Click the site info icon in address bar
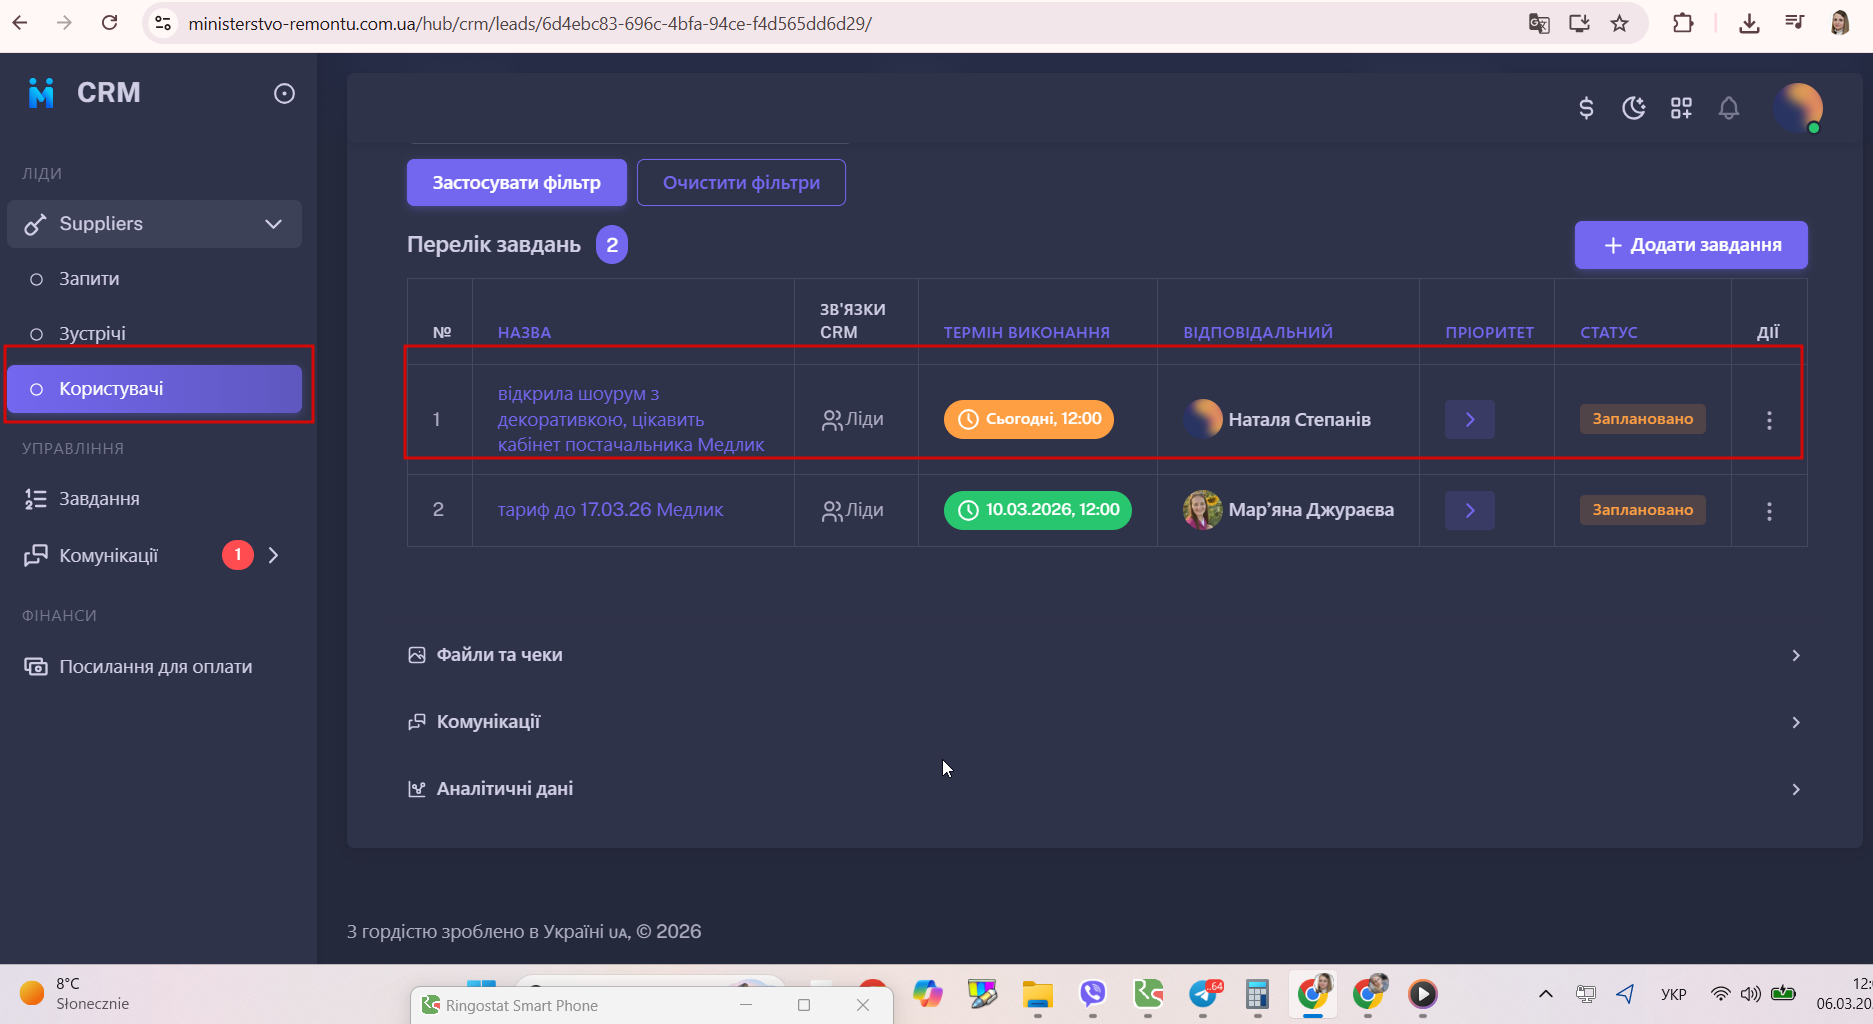The width and height of the screenshot is (1873, 1024). click(x=163, y=23)
